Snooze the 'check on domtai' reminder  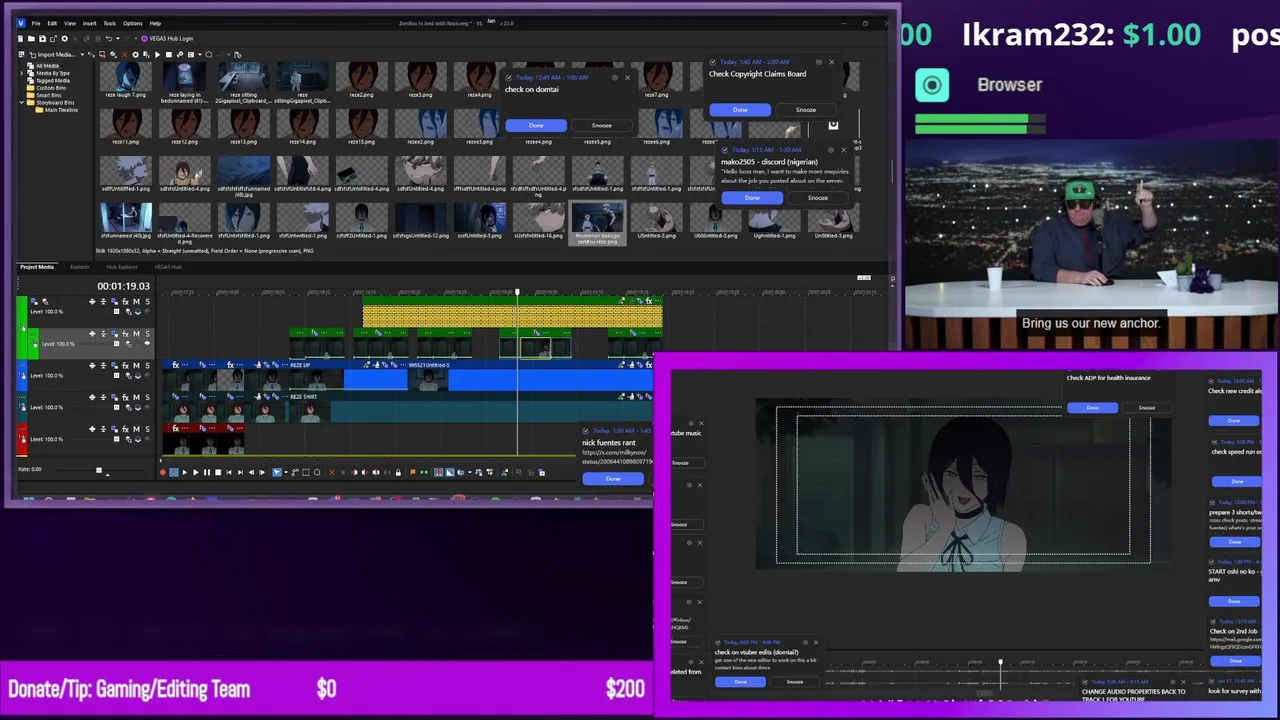coord(601,125)
